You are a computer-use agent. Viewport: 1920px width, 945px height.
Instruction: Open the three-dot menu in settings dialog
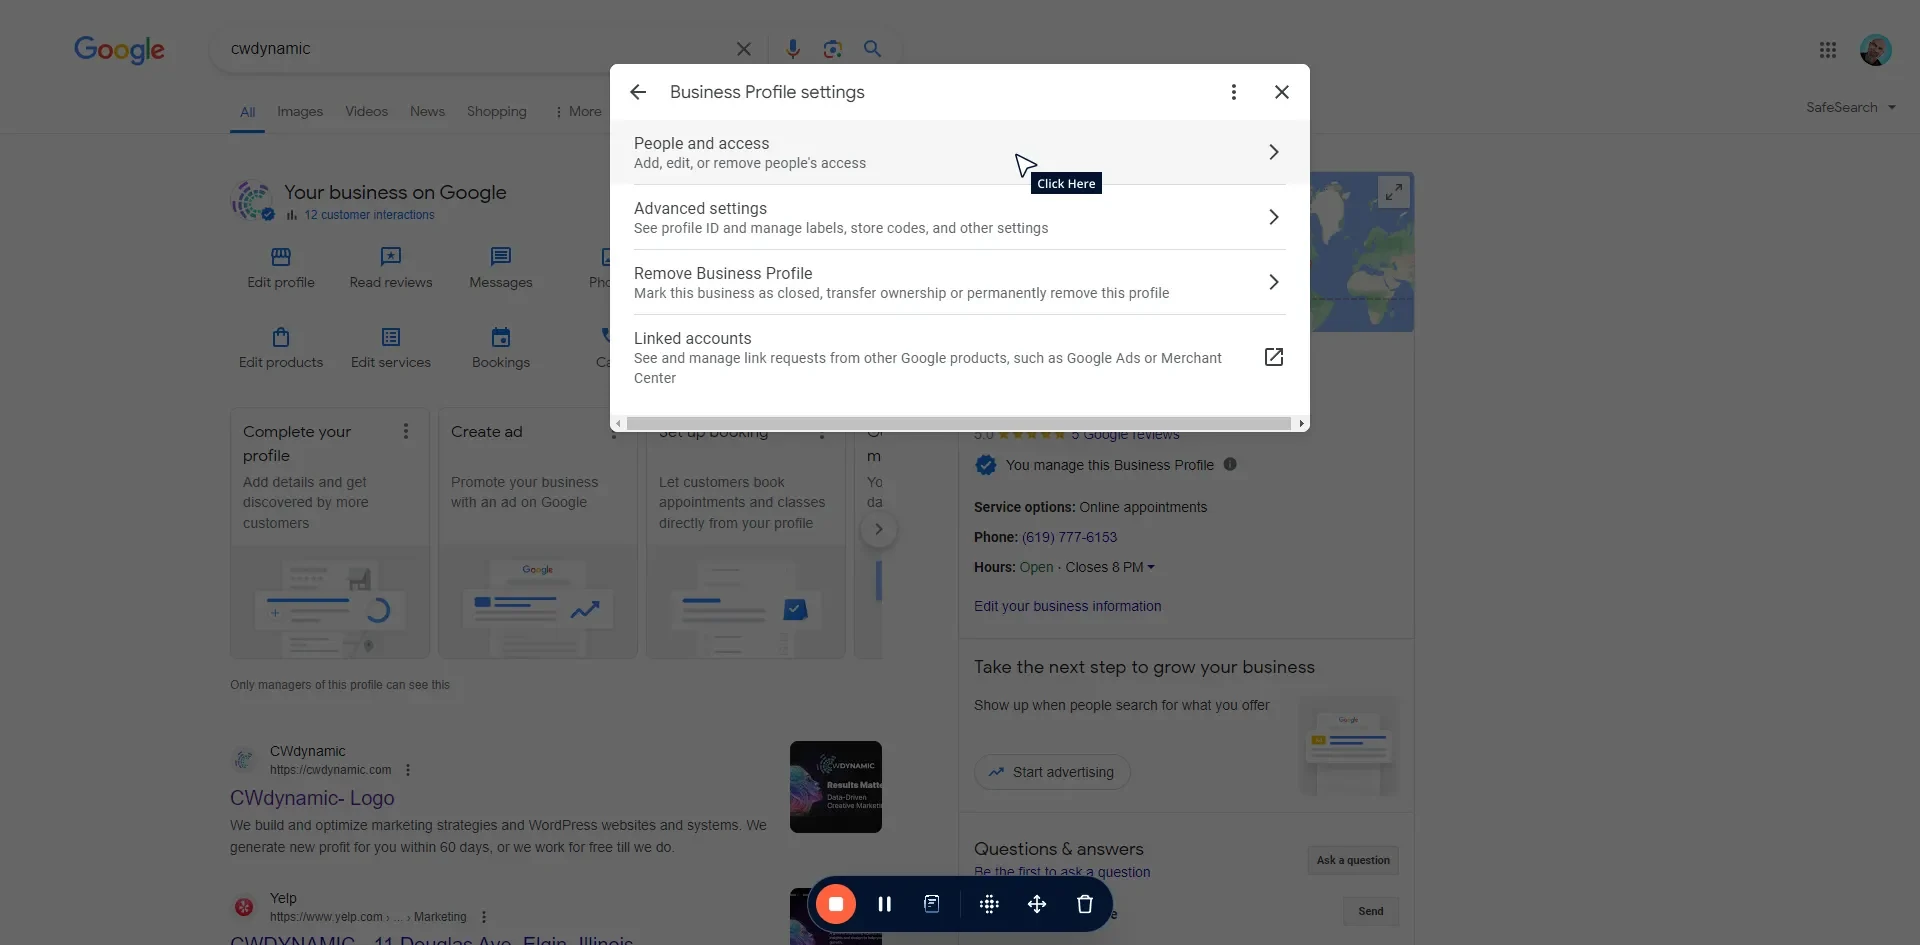coord(1233,92)
